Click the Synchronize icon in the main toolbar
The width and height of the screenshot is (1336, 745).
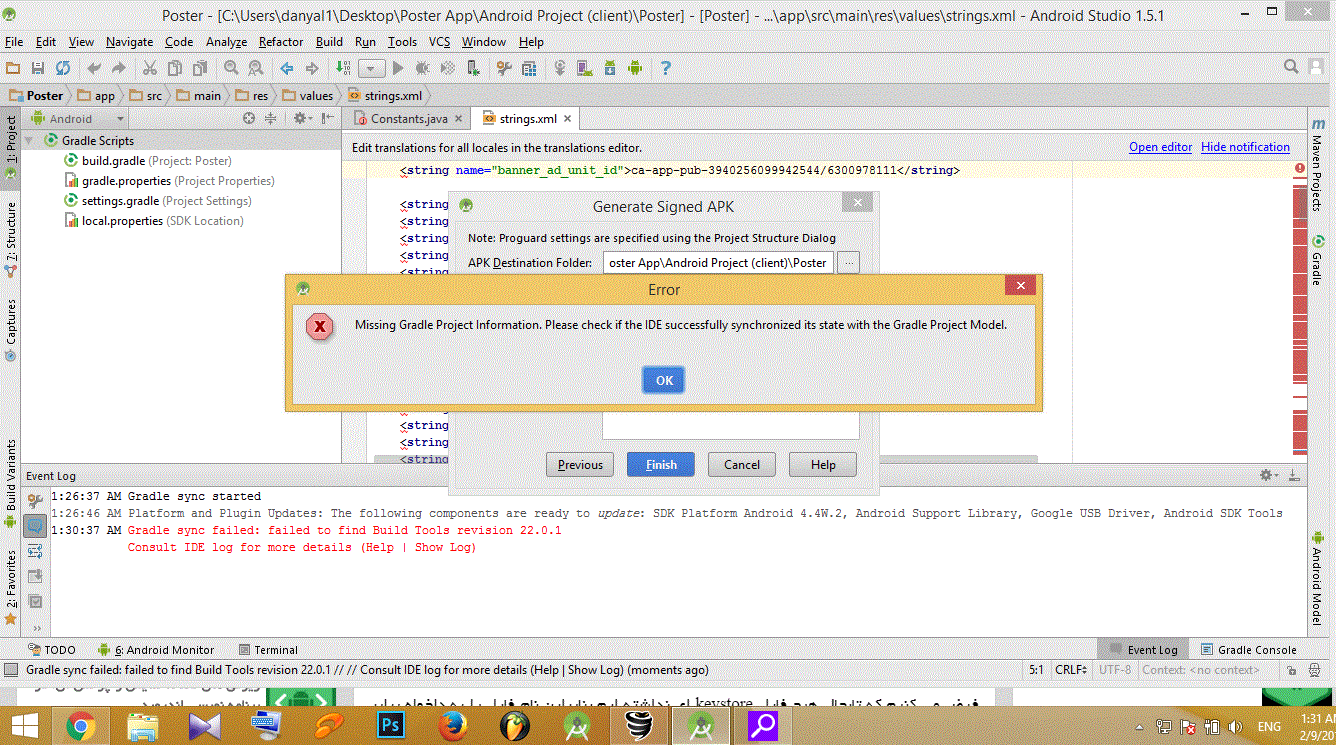[x=62, y=68]
